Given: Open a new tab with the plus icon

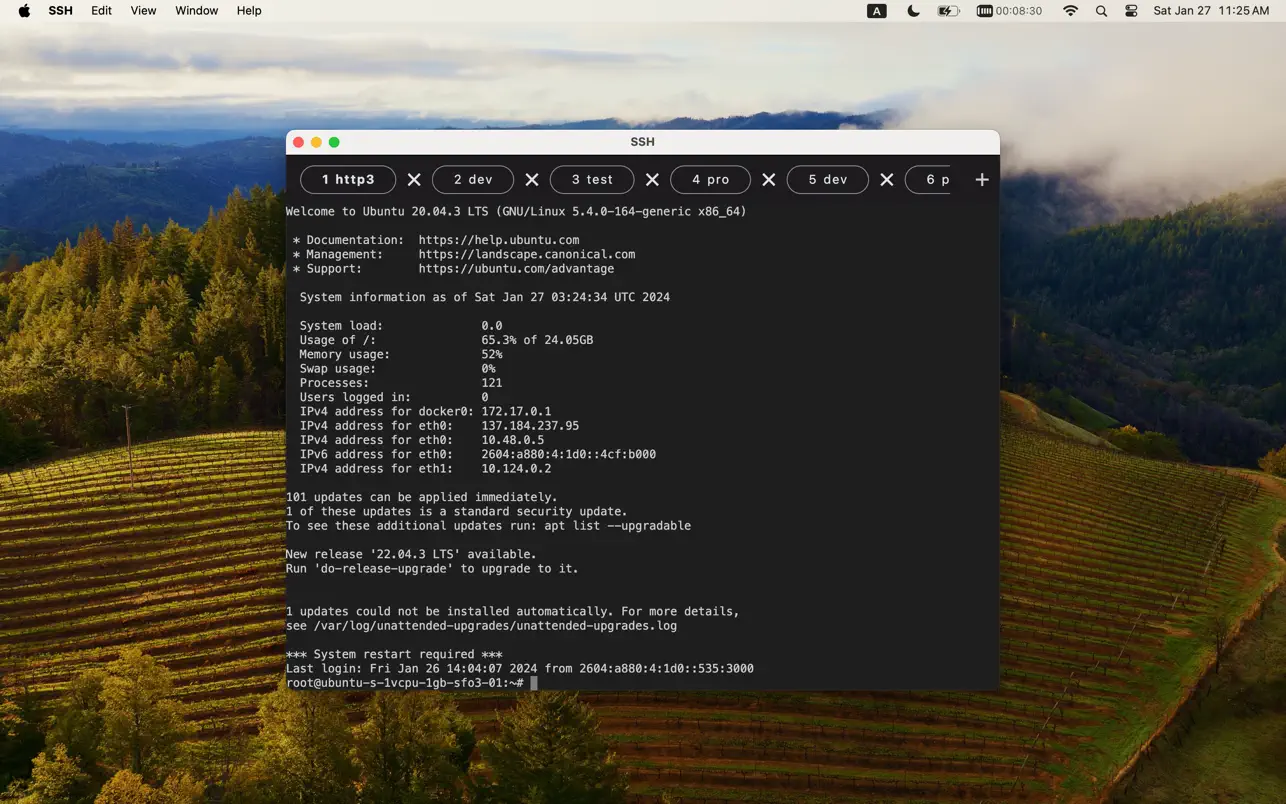Looking at the screenshot, I should 981,180.
